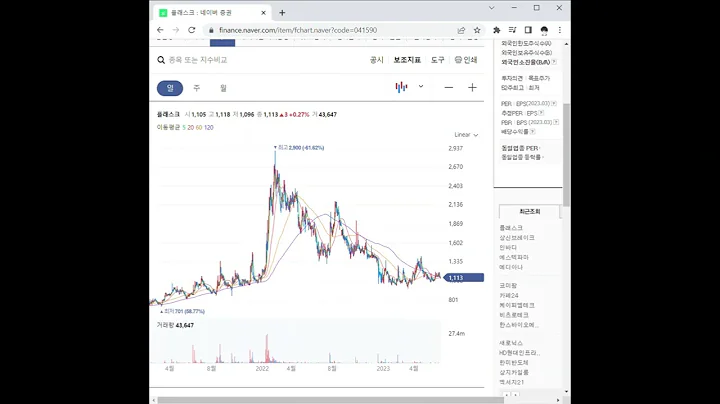Viewport: 720px width, 404px height.
Task: Click the horizontal scrollbar at page bottom
Action: [x=331, y=400]
